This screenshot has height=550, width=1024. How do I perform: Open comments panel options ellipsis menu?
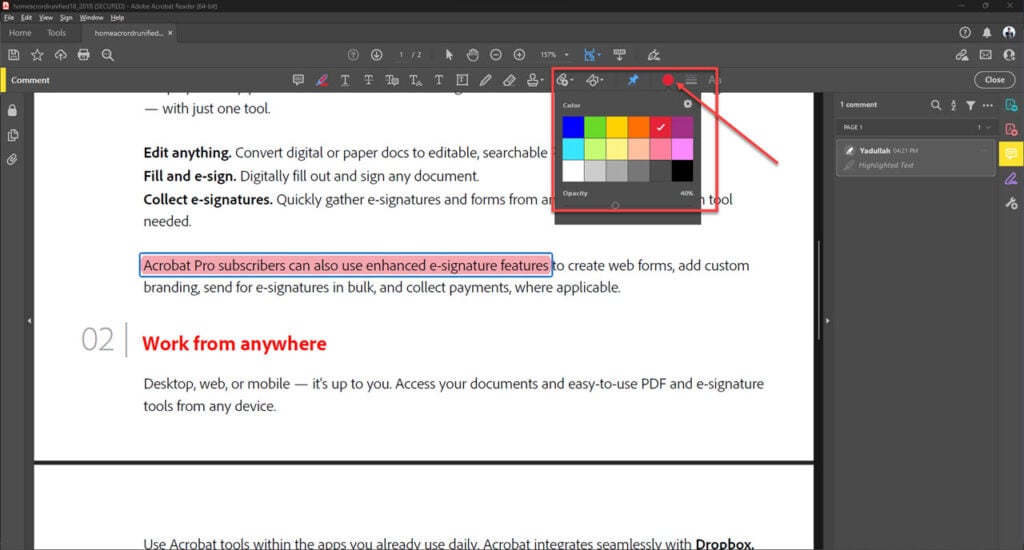tap(987, 105)
